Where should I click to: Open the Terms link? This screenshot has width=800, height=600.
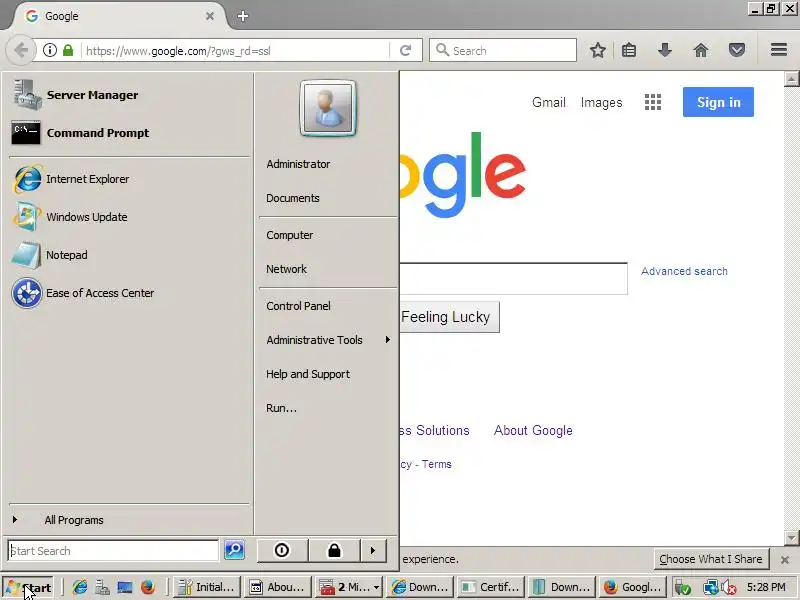coord(437,464)
